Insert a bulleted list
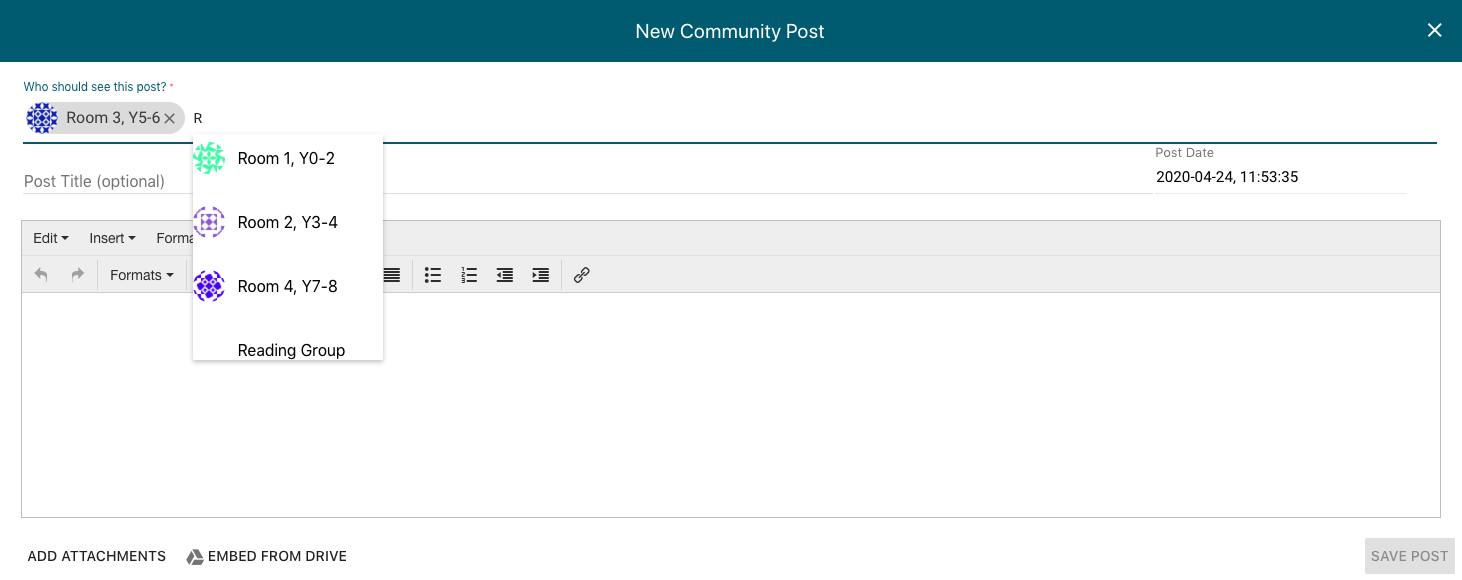This screenshot has height=580, width=1462. (433, 275)
